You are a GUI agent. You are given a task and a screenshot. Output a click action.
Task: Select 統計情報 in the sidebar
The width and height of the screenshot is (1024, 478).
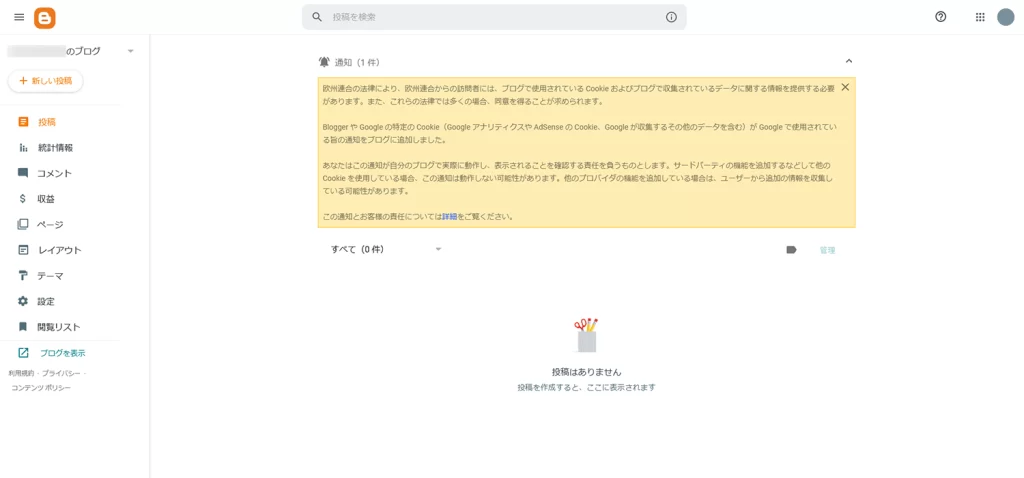(55, 147)
